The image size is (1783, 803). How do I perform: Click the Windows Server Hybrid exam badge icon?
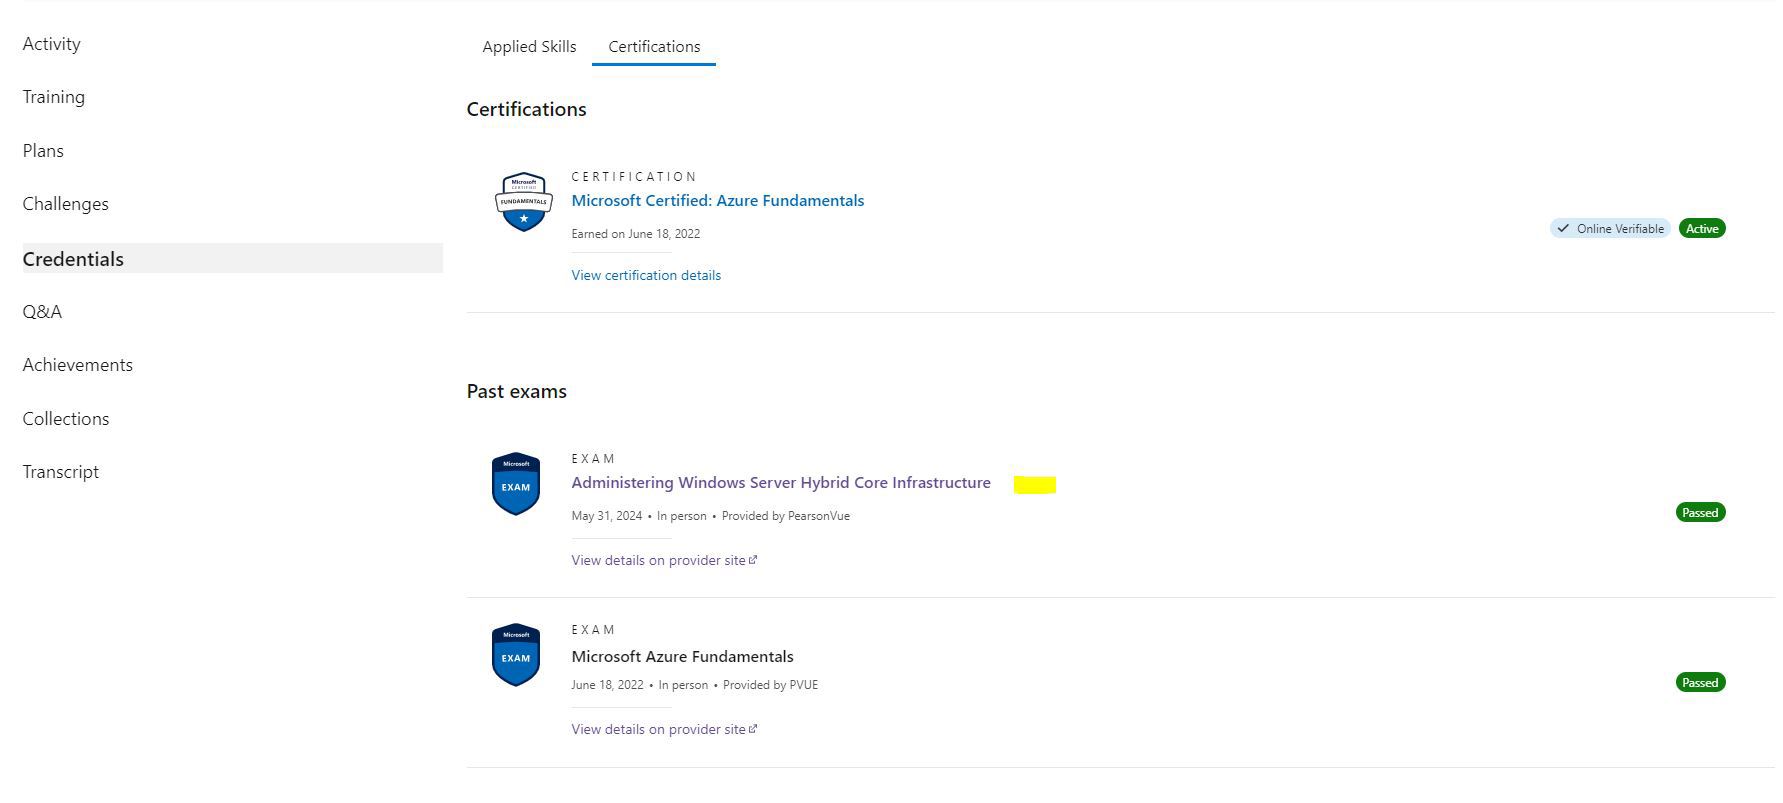(x=516, y=484)
